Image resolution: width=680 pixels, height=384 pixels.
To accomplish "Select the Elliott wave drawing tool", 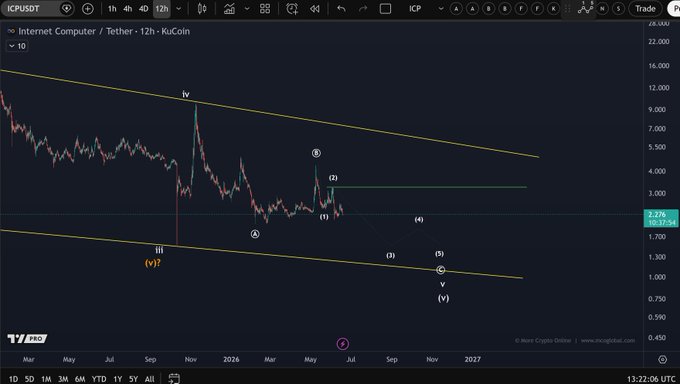I will 585,8.
